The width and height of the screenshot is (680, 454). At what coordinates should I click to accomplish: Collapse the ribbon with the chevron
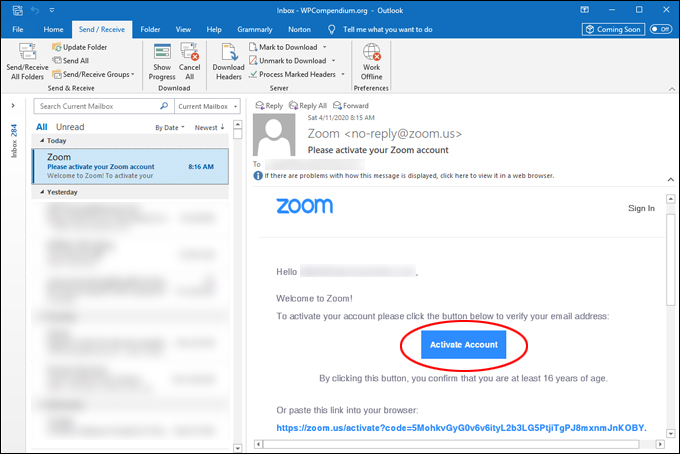[672, 89]
